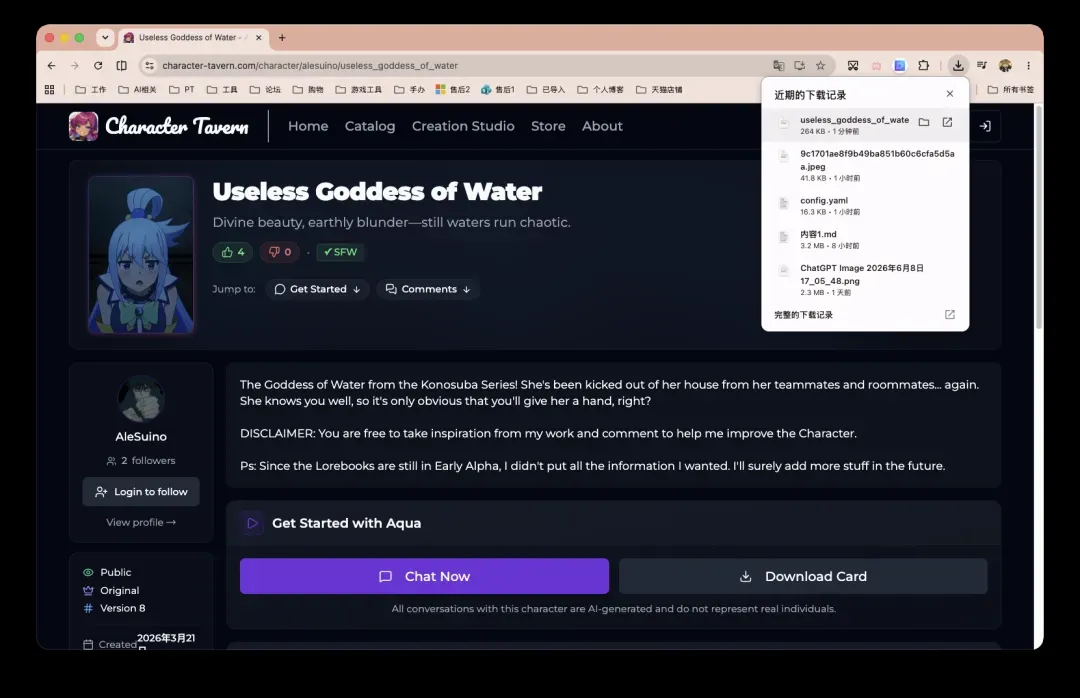Jump to Comments section
Screen dimensions: 1080x698
click(x=428, y=289)
